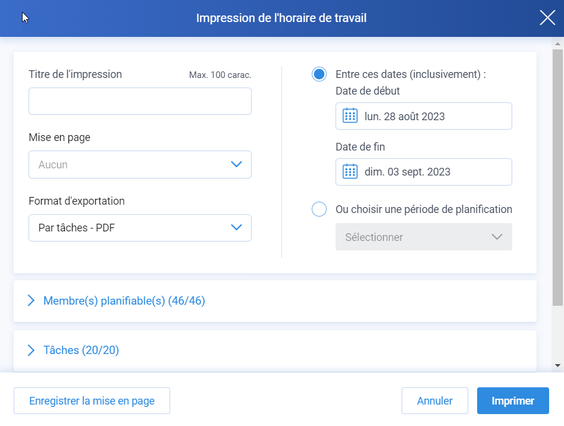Open calendar icon for Date de début

pyautogui.click(x=350, y=116)
